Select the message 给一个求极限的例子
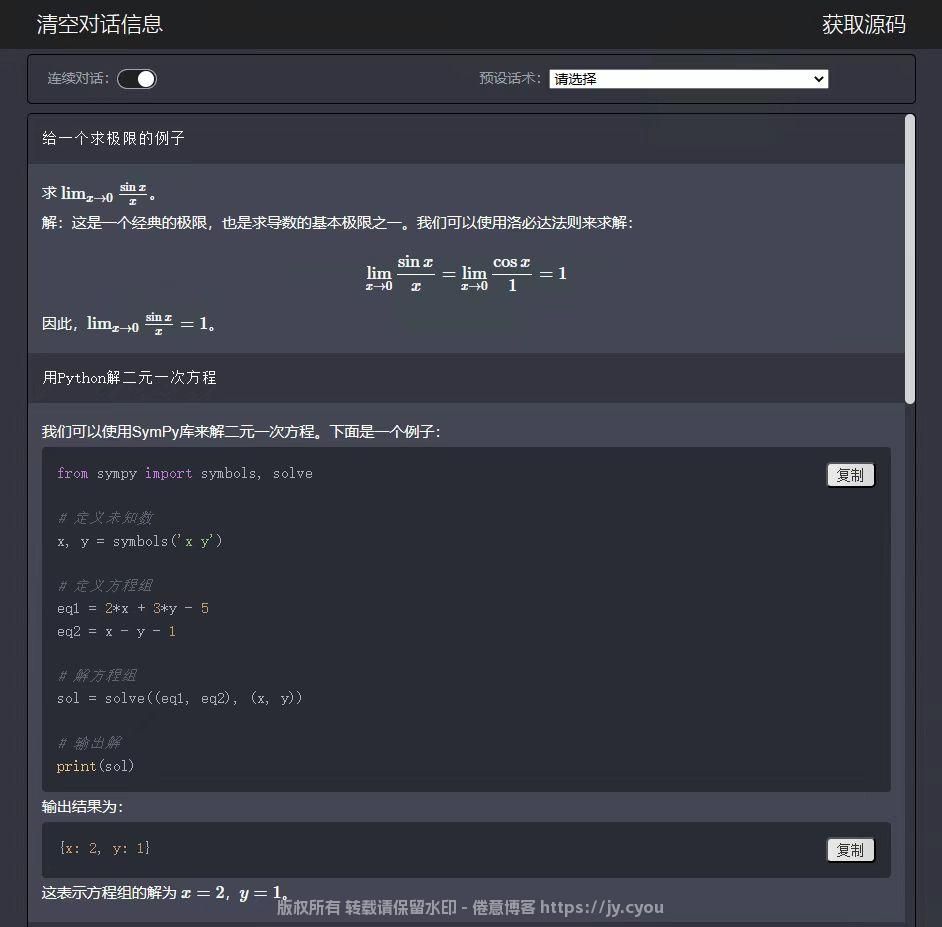 (113, 138)
